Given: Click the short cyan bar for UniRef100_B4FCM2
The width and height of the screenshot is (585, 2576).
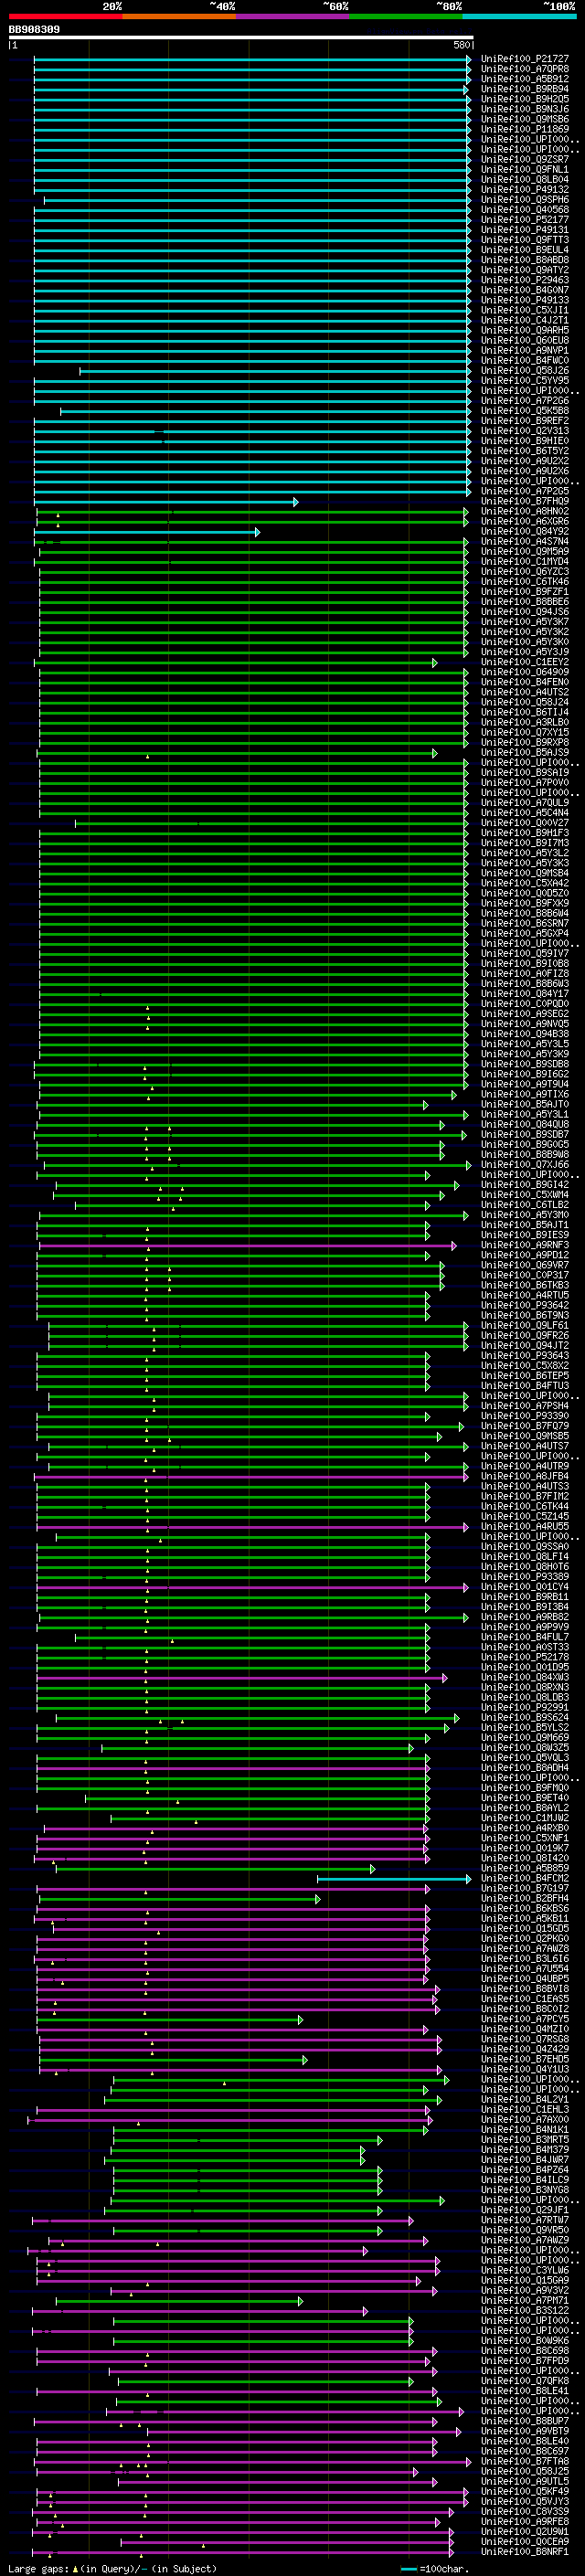Looking at the screenshot, I should (394, 1879).
